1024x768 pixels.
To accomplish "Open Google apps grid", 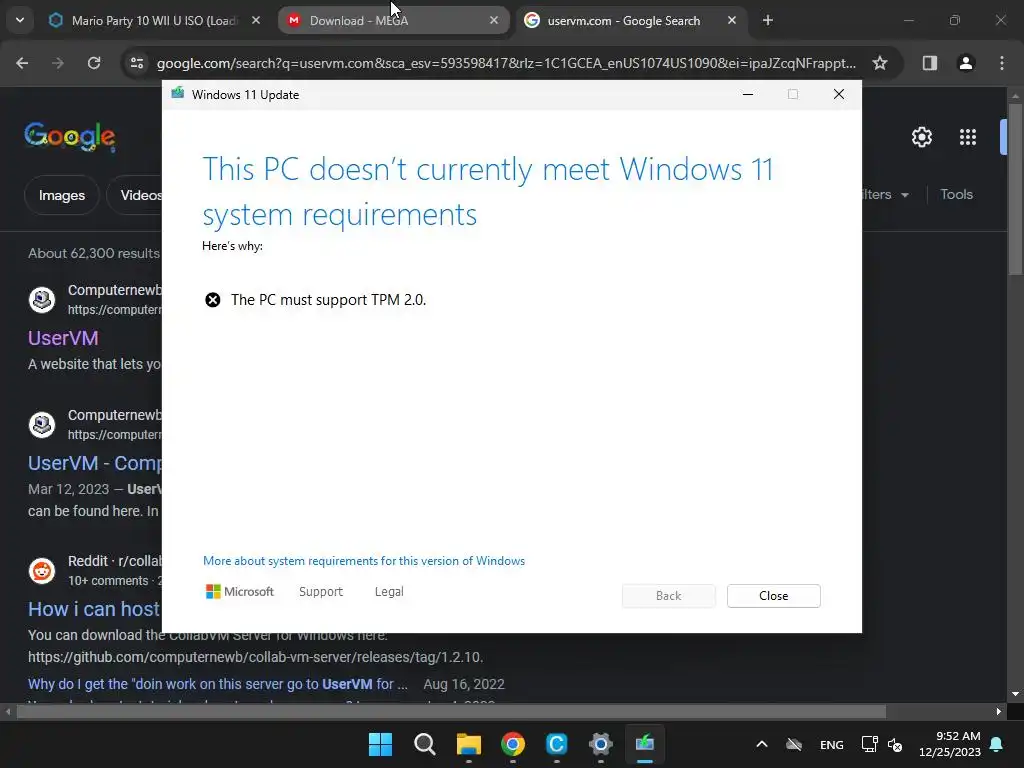I will point(968,137).
